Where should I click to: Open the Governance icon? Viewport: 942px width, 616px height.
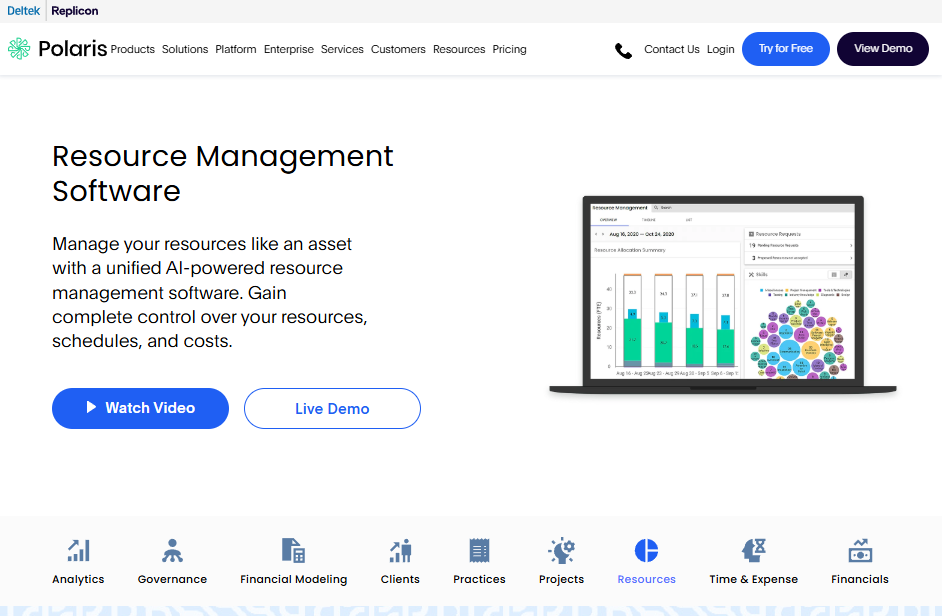172,550
